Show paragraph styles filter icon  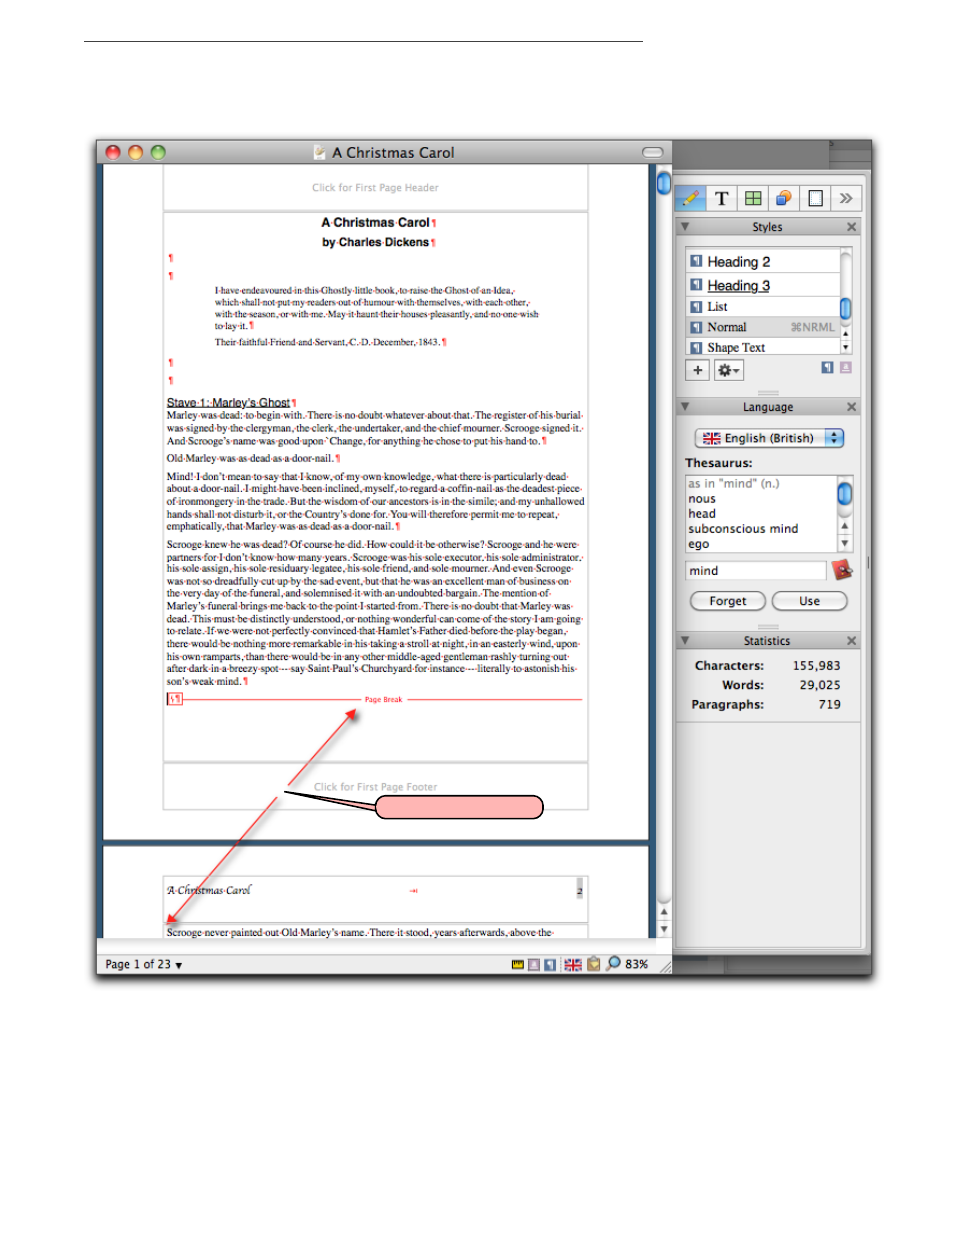(827, 368)
